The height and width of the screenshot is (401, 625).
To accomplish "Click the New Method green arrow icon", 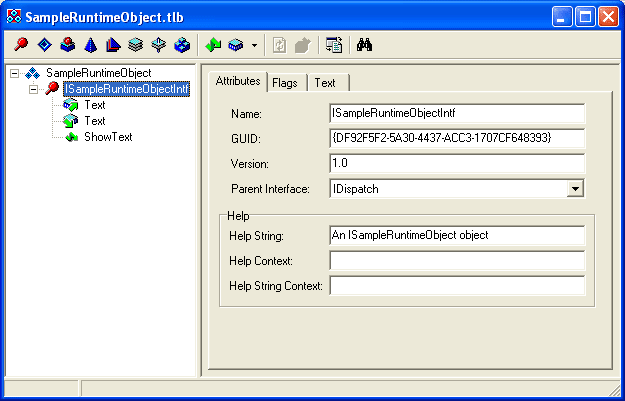I will 212,45.
